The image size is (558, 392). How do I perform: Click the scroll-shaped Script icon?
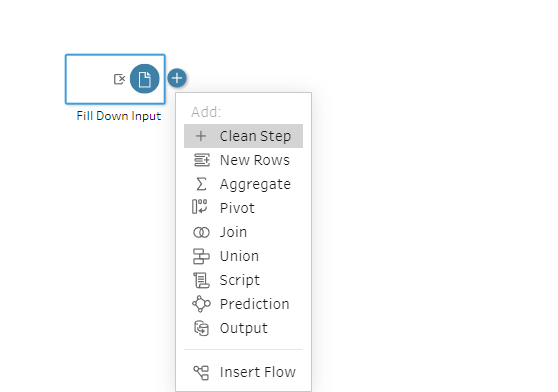201,280
